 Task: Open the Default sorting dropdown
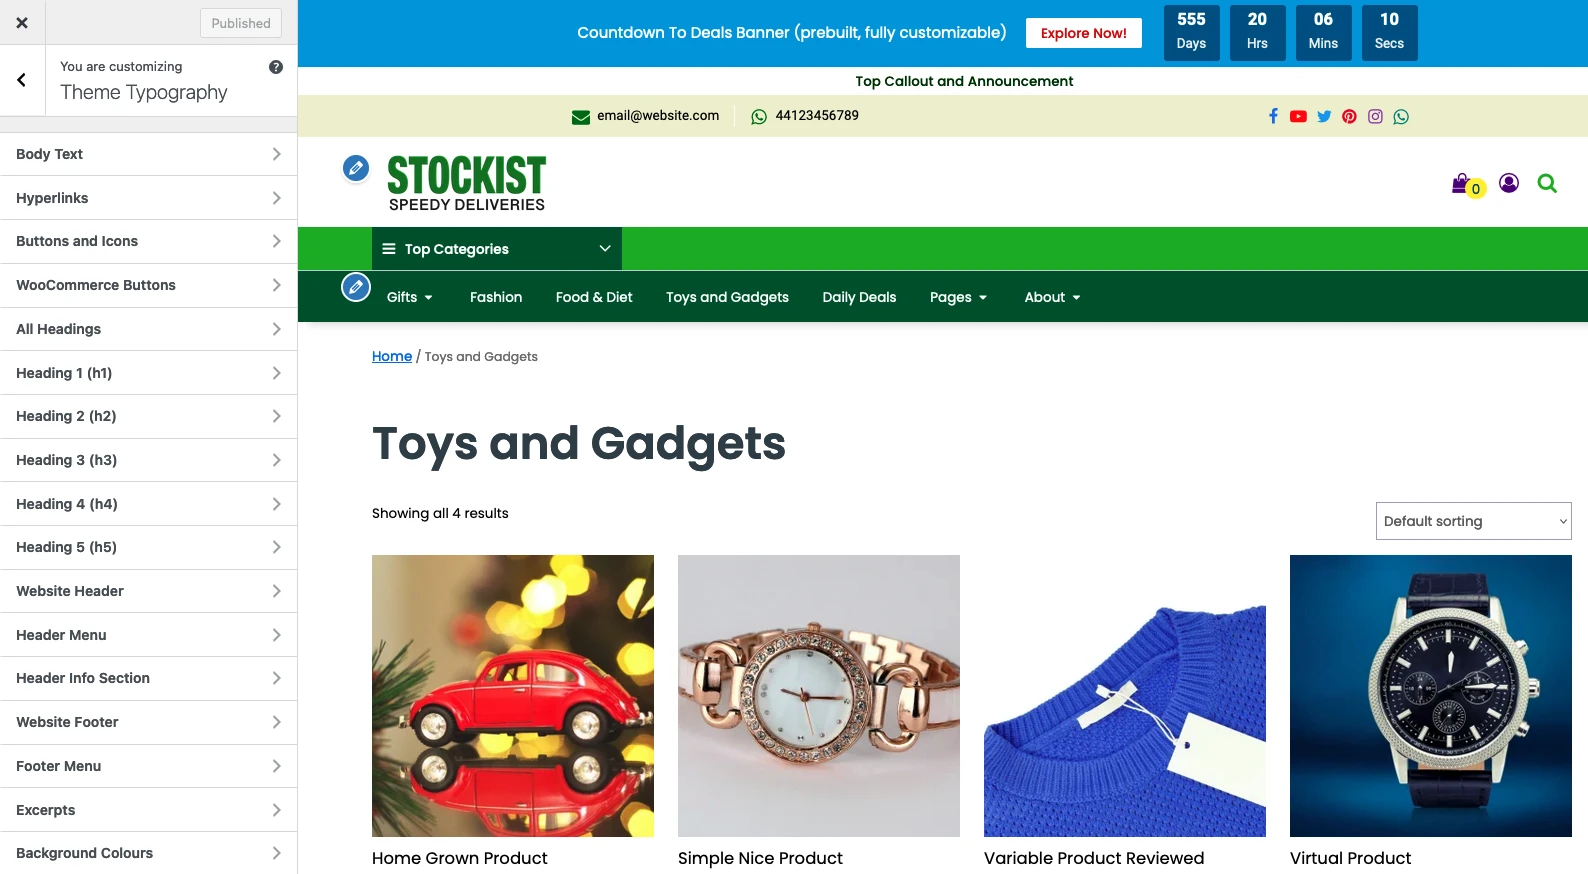(x=1474, y=521)
